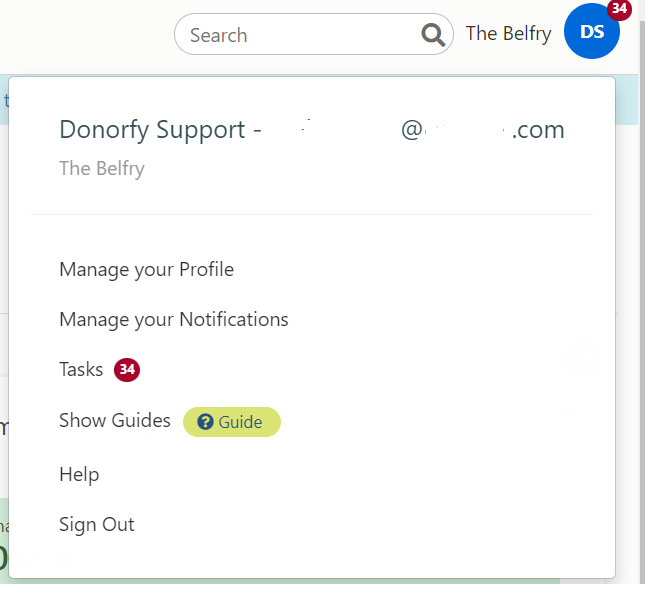Click the gray The Belfry subtitle in dropdown
Viewport: 654px width, 596px height.
102,168
